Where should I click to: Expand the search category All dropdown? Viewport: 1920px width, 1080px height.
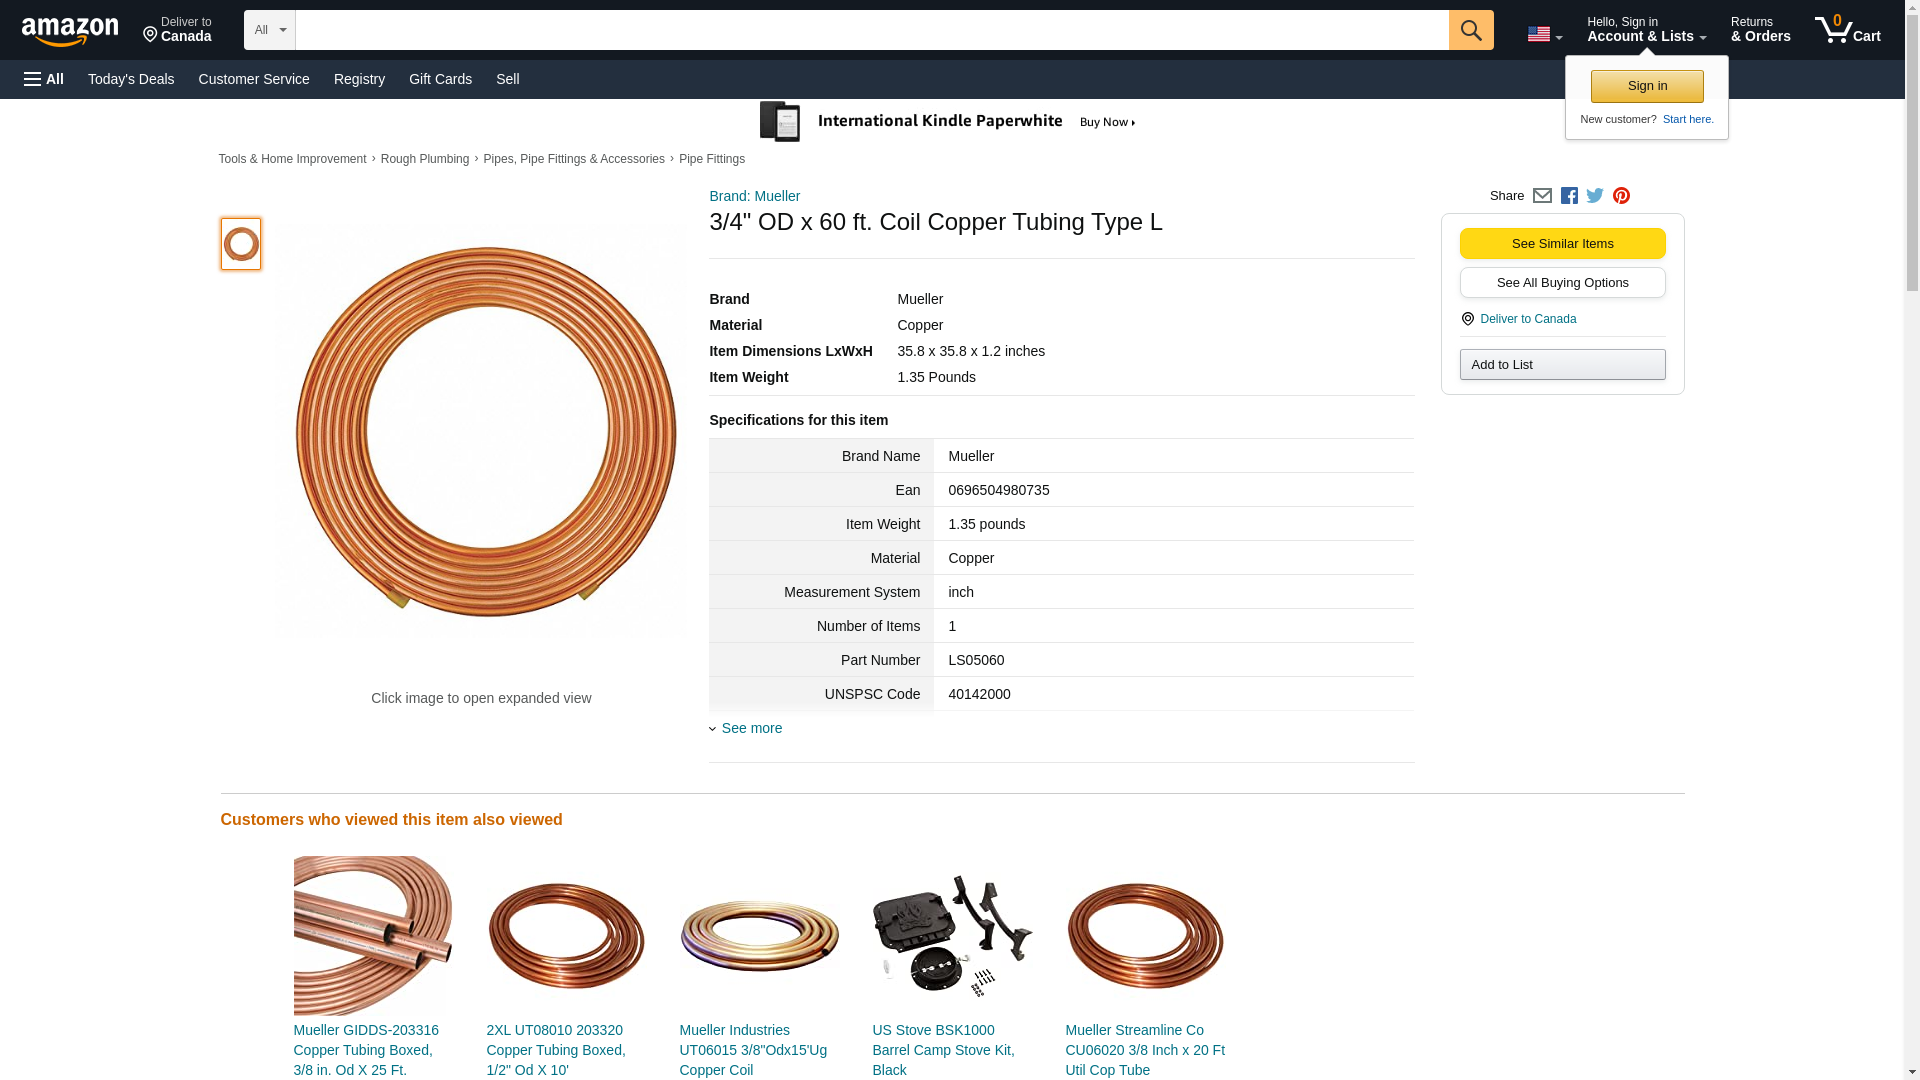pyautogui.click(x=269, y=30)
